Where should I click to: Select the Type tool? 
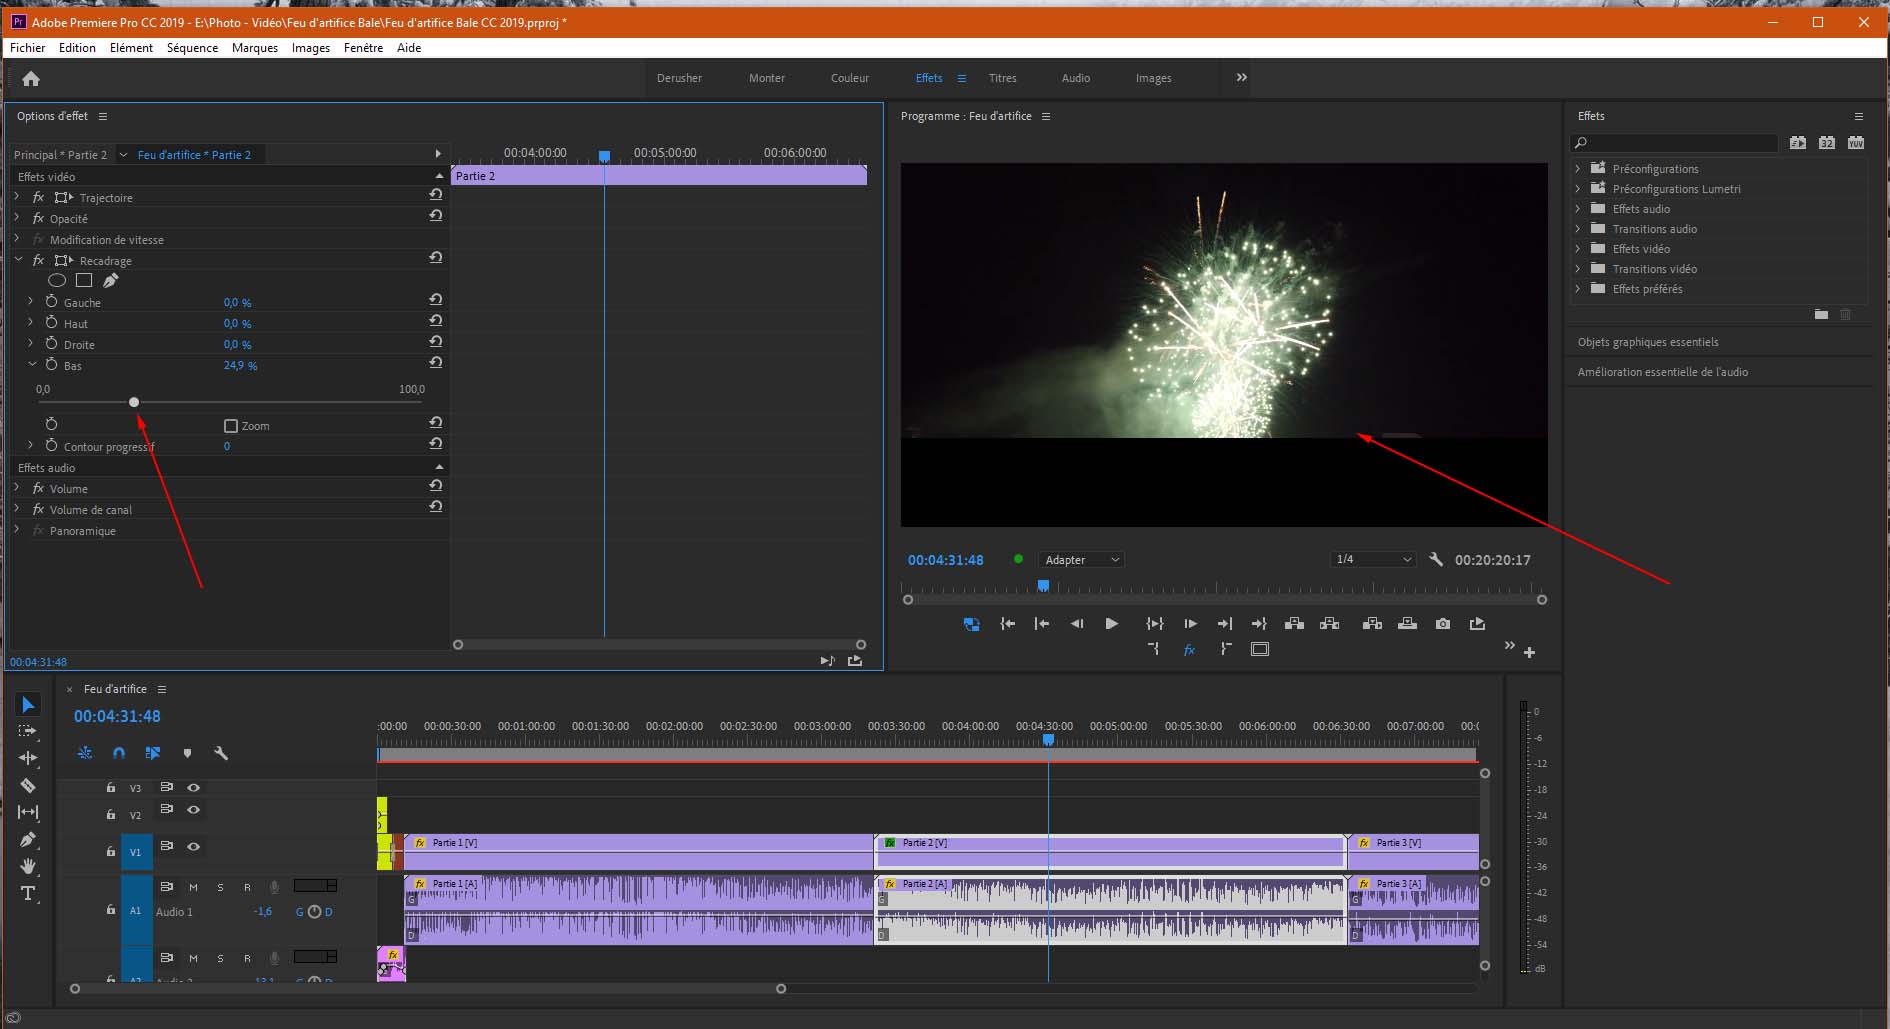(28, 893)
